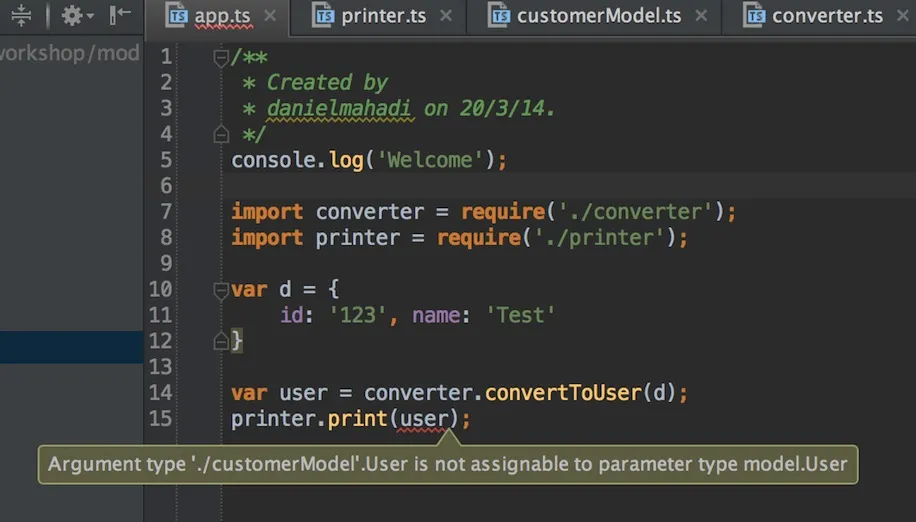Click the fold end marker on line 12

click(x=221, y=340)
